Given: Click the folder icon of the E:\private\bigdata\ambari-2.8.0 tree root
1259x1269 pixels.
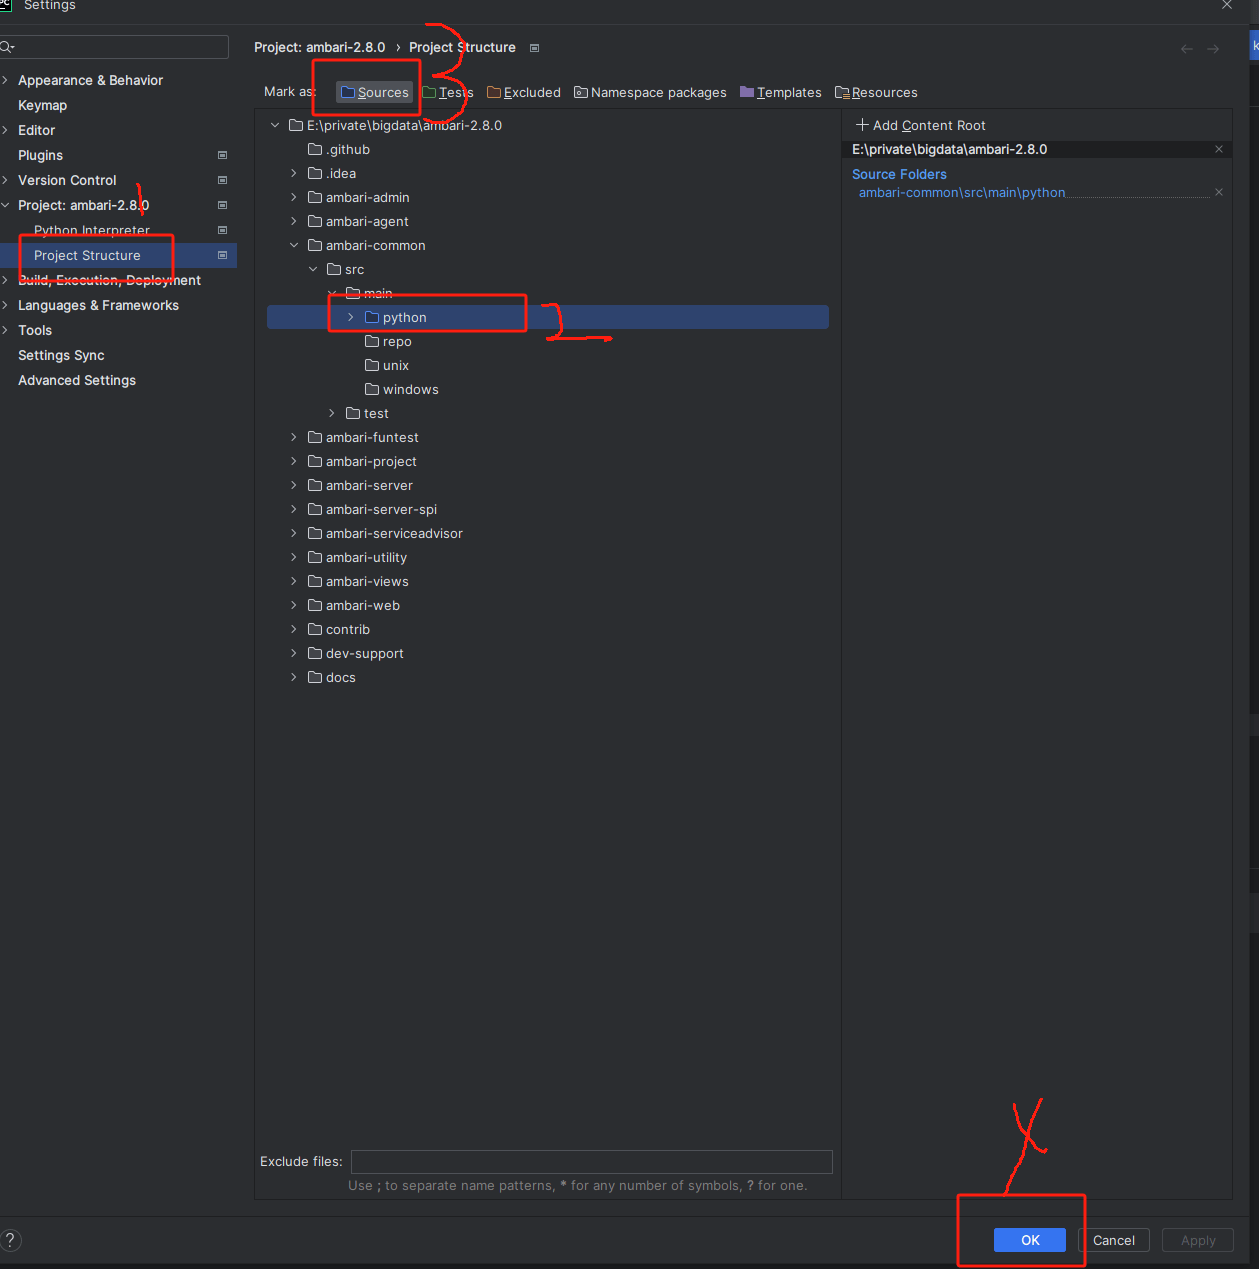Looking at the screenshot, I should click(x=296, y=125).
